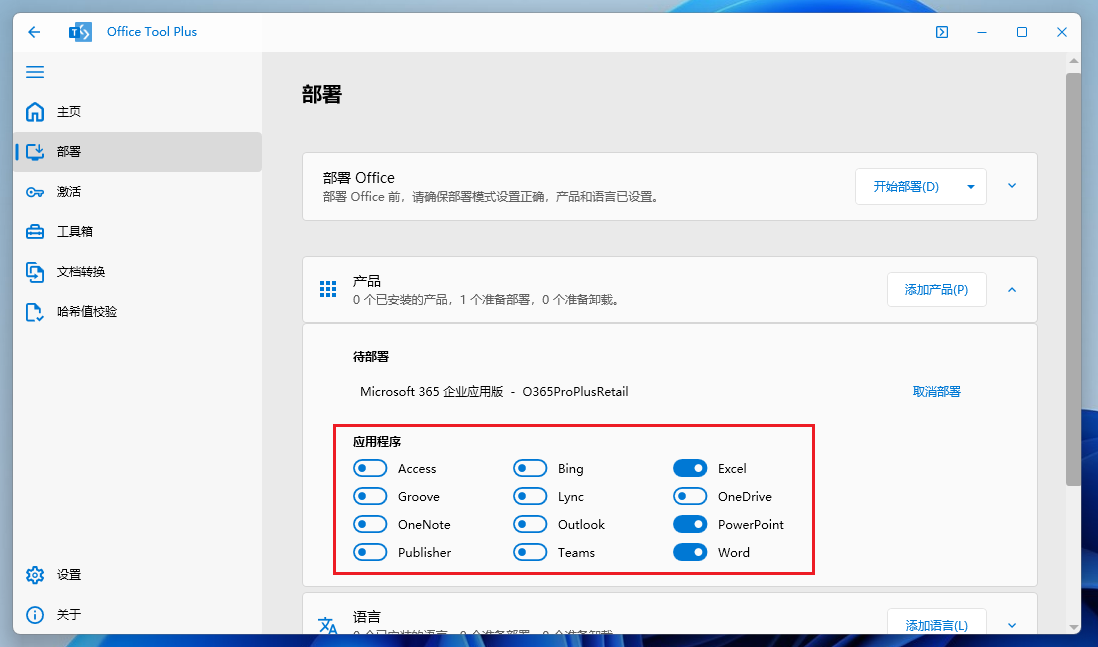Expand the 语言 section chevron

pos(1012,625)
